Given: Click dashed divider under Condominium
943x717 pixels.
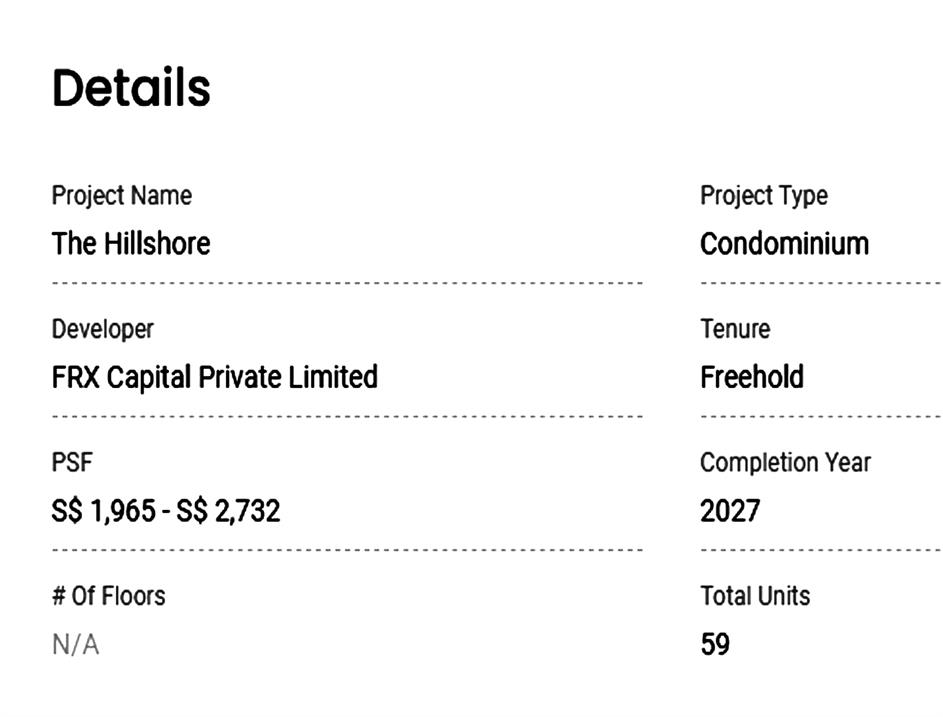Looking at the screenshot, I should (820, 283).
